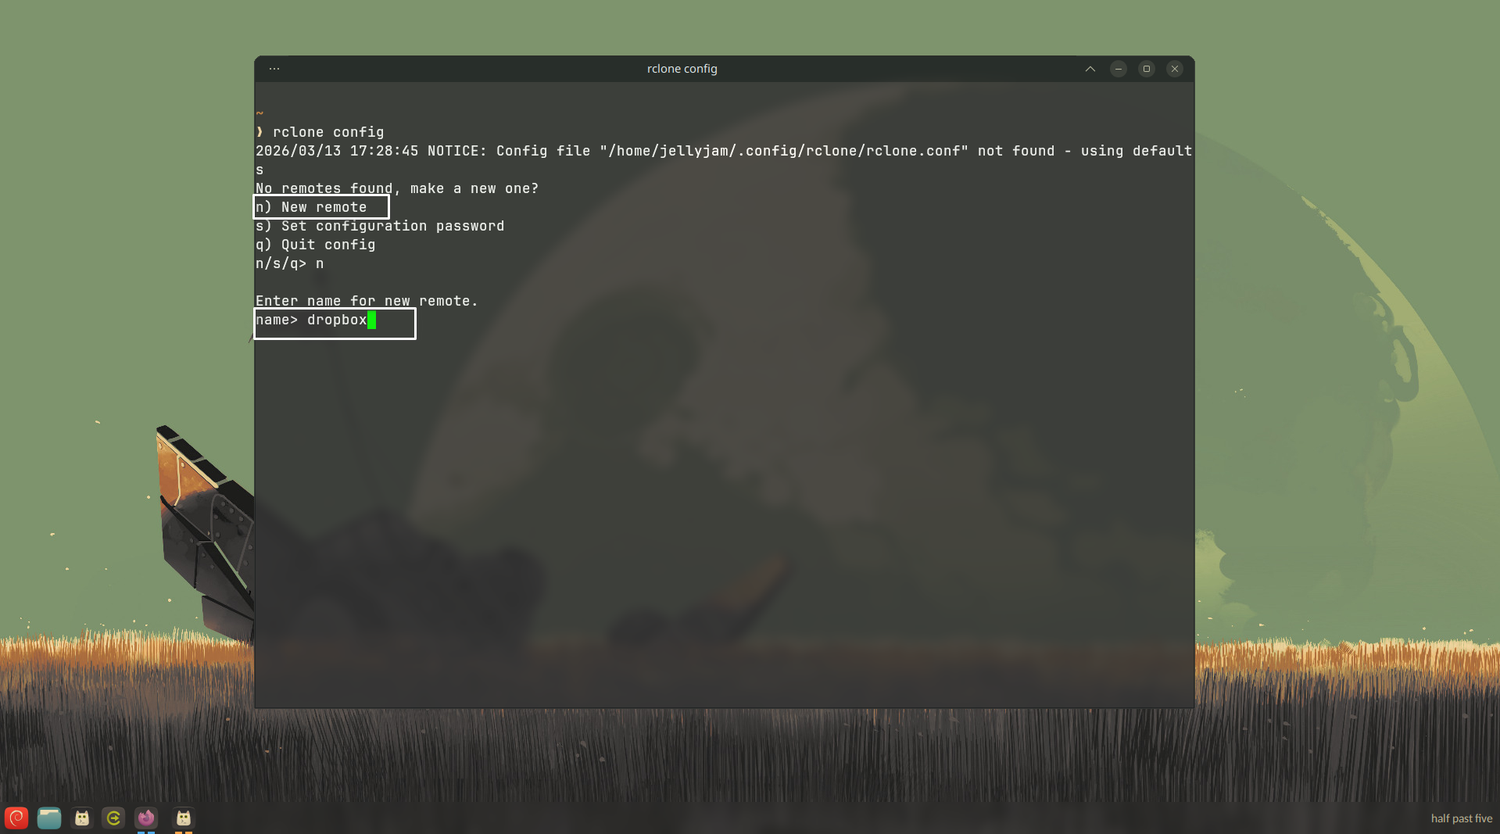Open the pinned kitty terminal launcher

[82, 818]
